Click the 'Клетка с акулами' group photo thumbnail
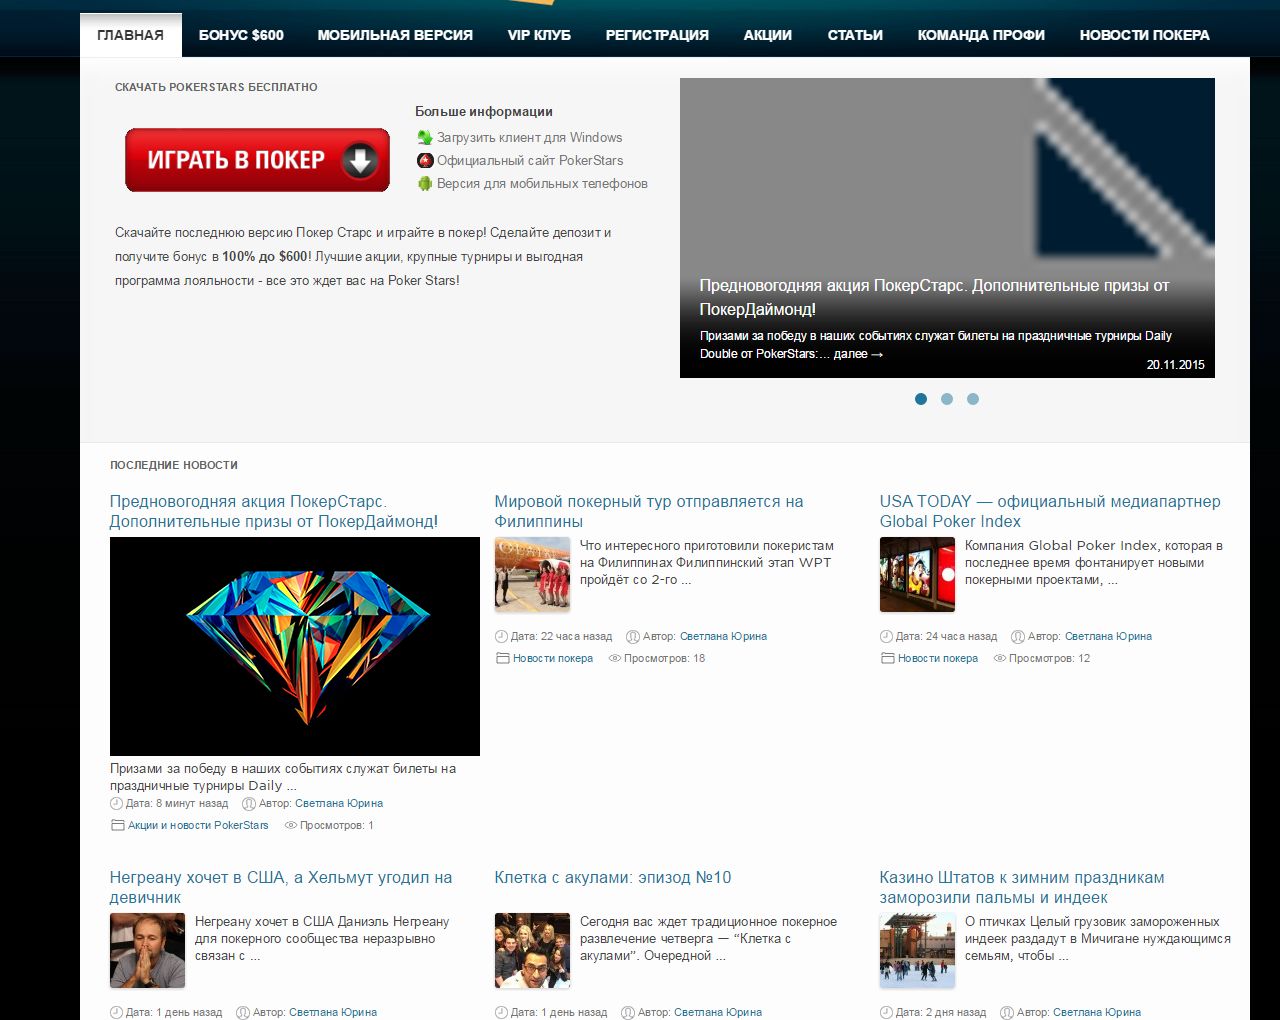Image resolution: width=1280 pixels, height=1020 pixels. point(532,951)
